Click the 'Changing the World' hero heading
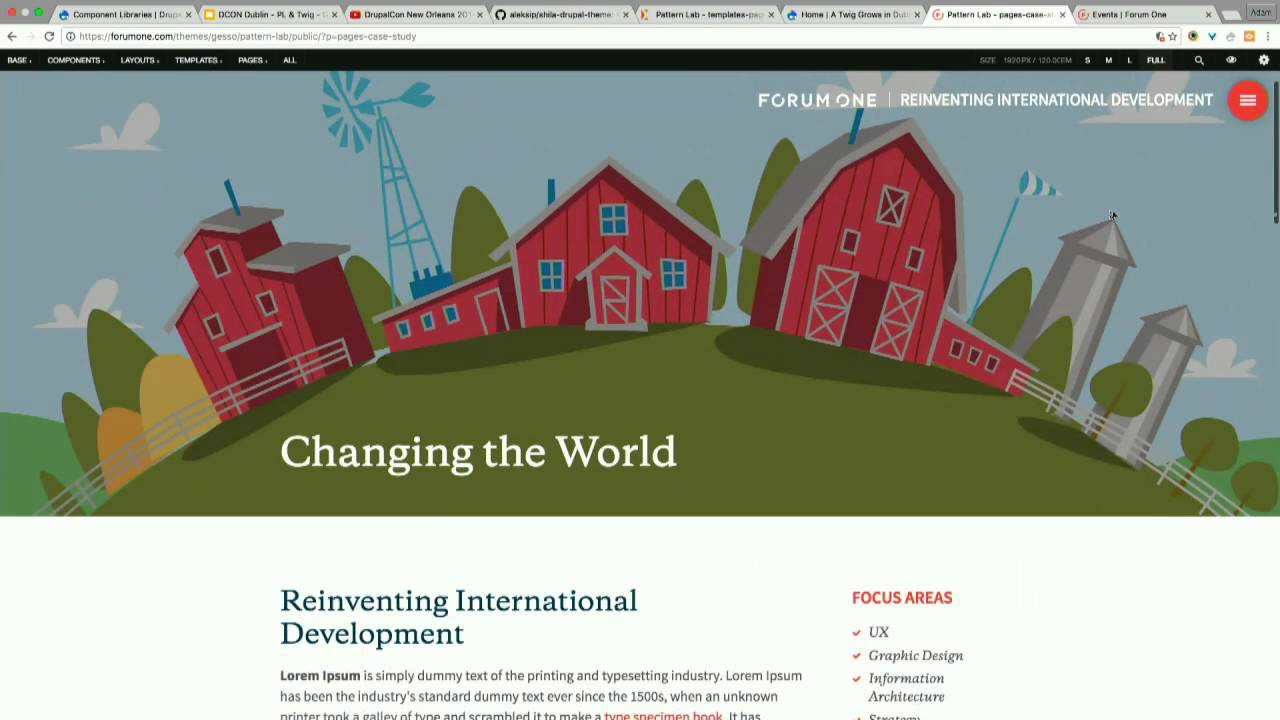The width and height of the screenshot is (1280, 720). pos(478,452)
